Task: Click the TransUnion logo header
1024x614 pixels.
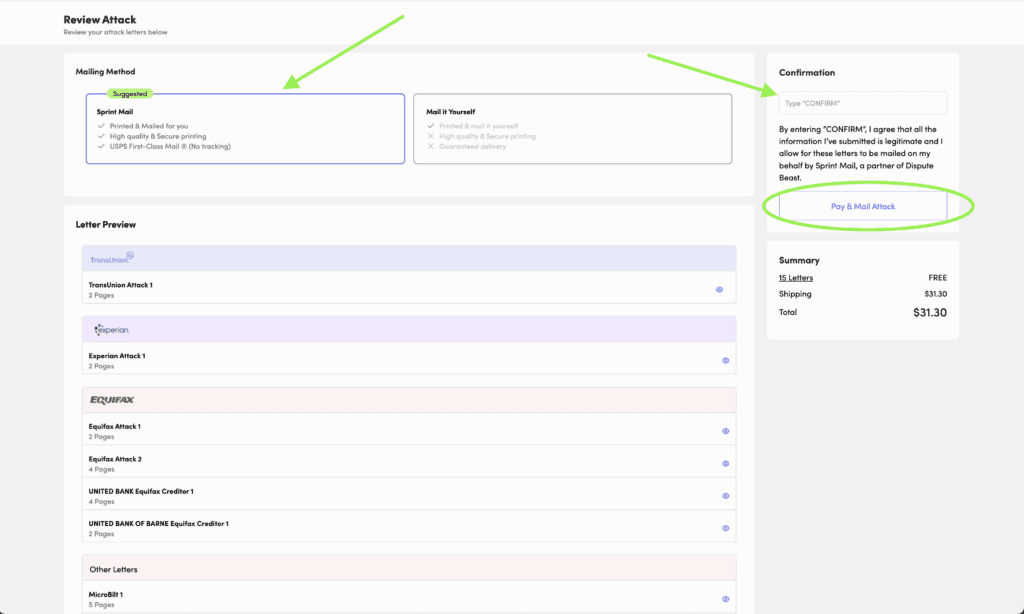Action: pyautogui.click(x=111, y=258)
